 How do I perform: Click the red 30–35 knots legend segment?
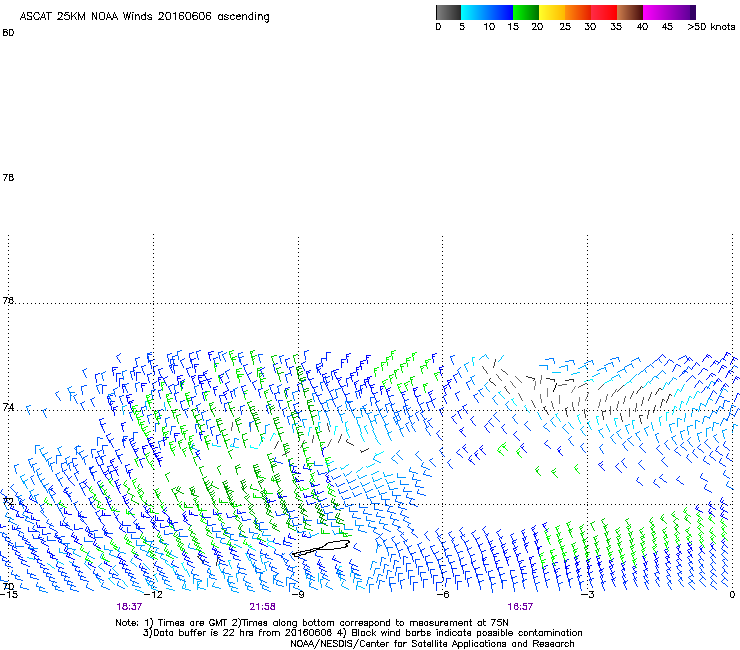604,12
